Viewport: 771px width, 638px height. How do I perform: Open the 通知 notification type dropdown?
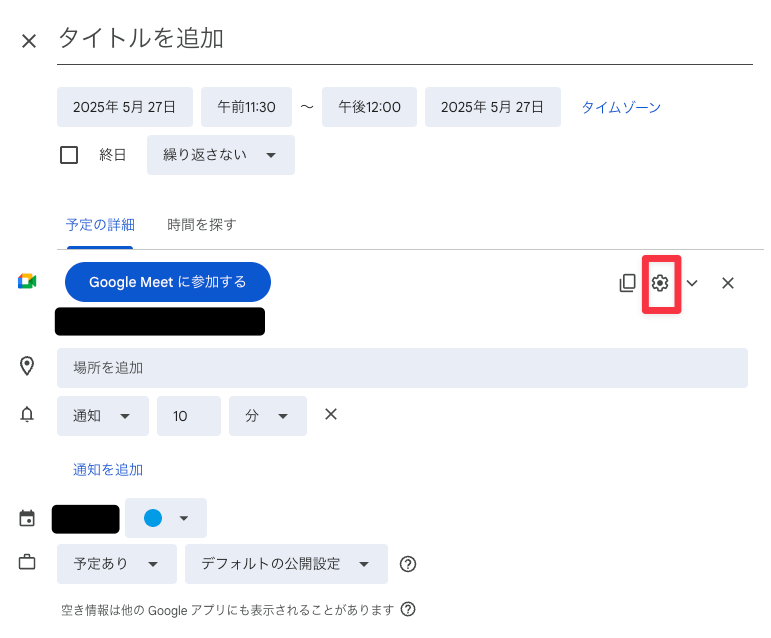[103, 416]
